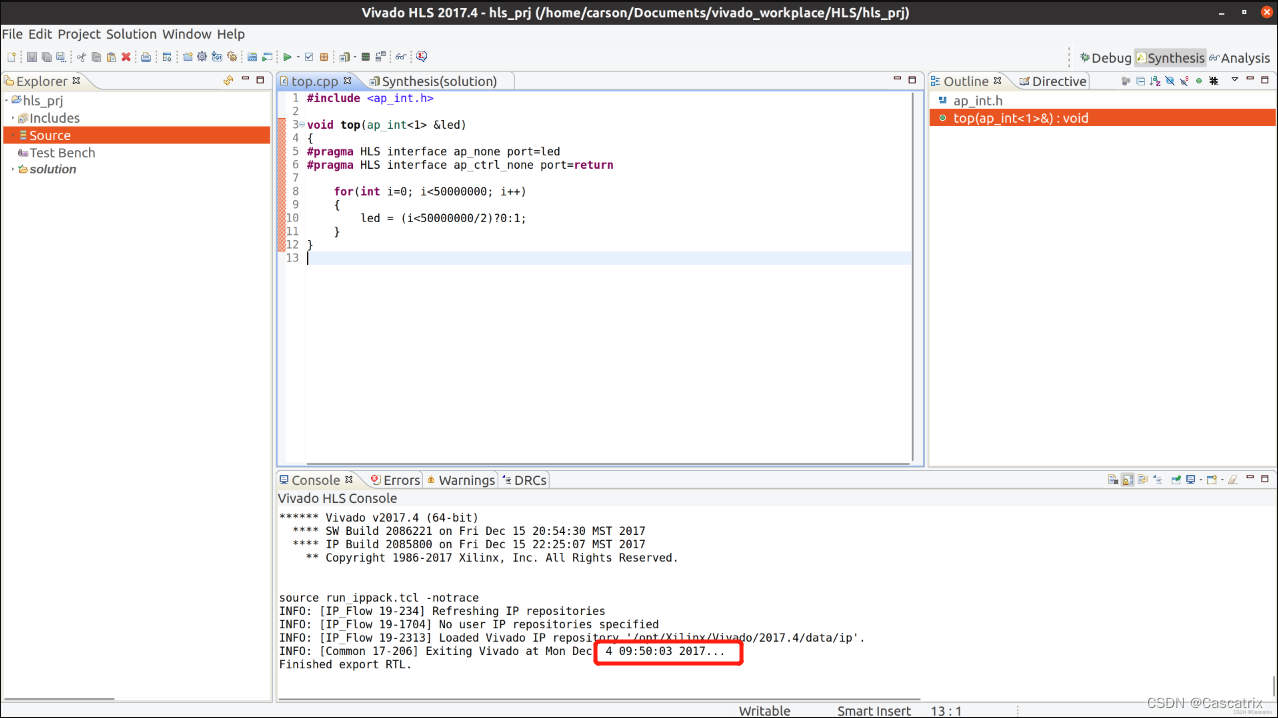Click green dot Hide Non-Public icon in Outline
This screenshot has width=1278, height=718.
pyautogui.click(x=1199, y=80)
